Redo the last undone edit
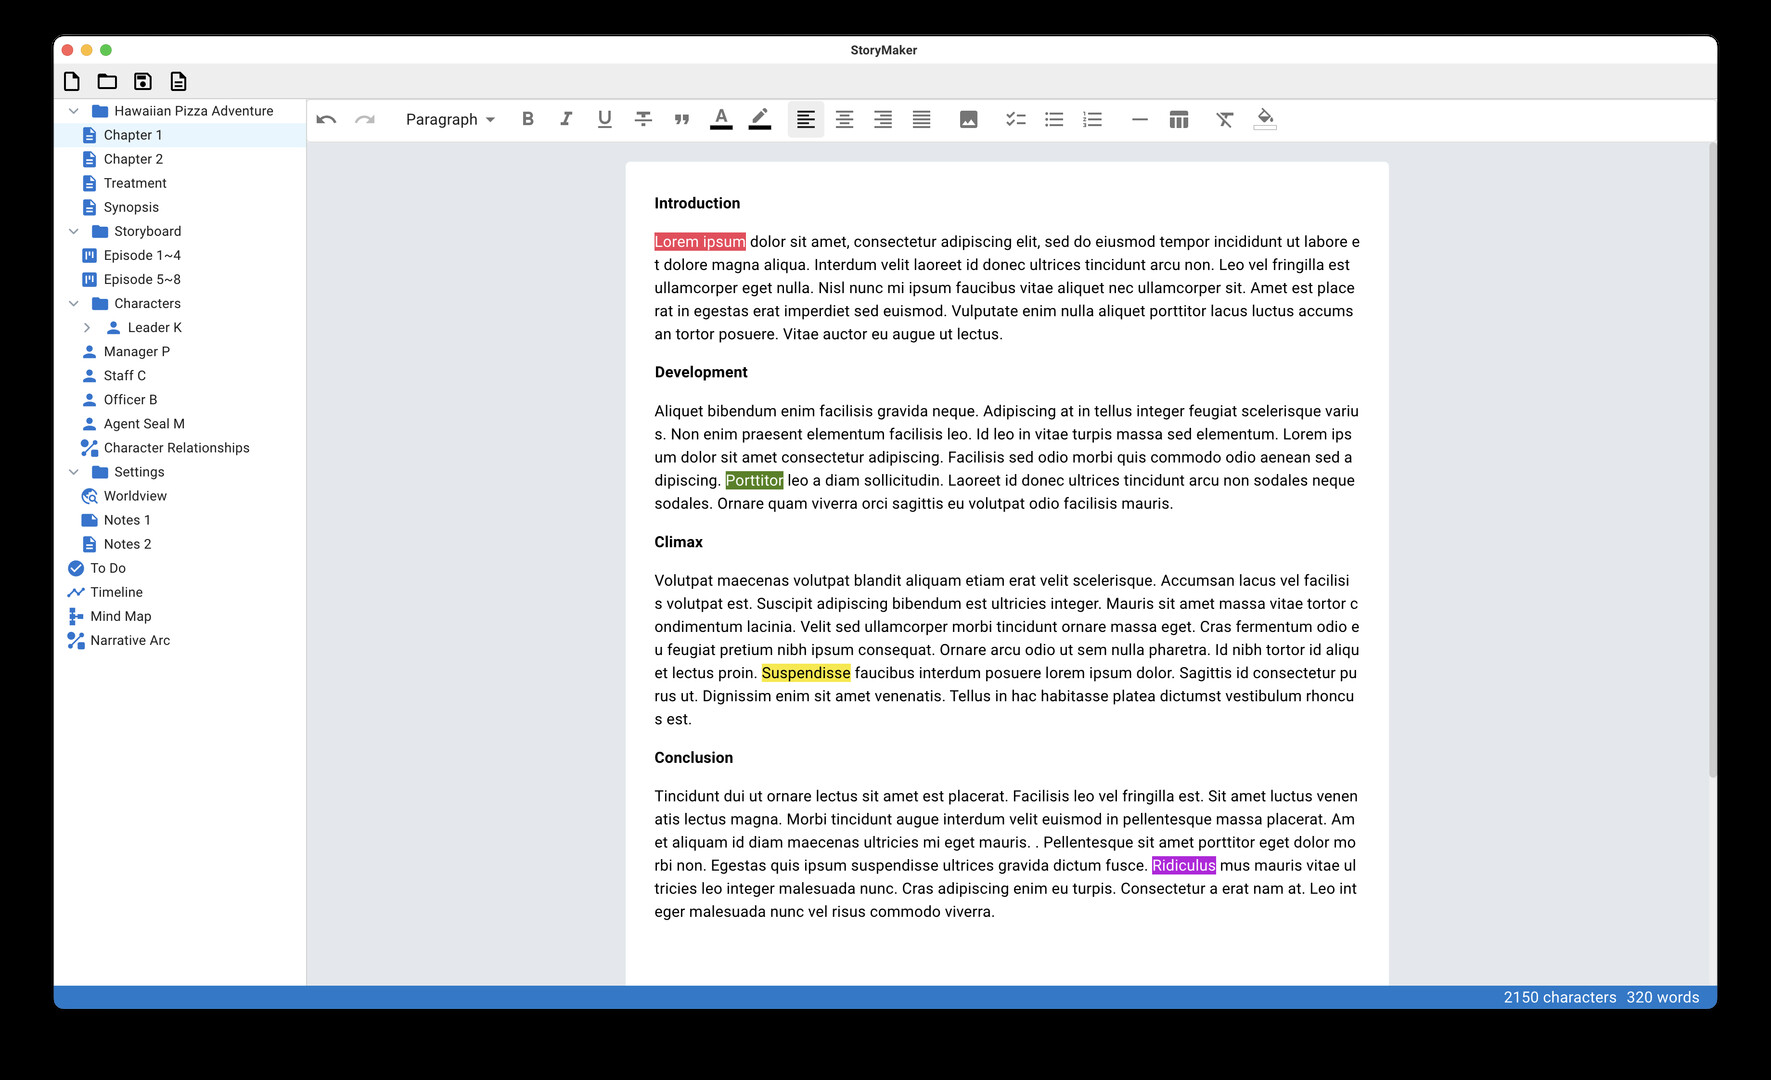The image size is (1771, 1080). [365, 119]
